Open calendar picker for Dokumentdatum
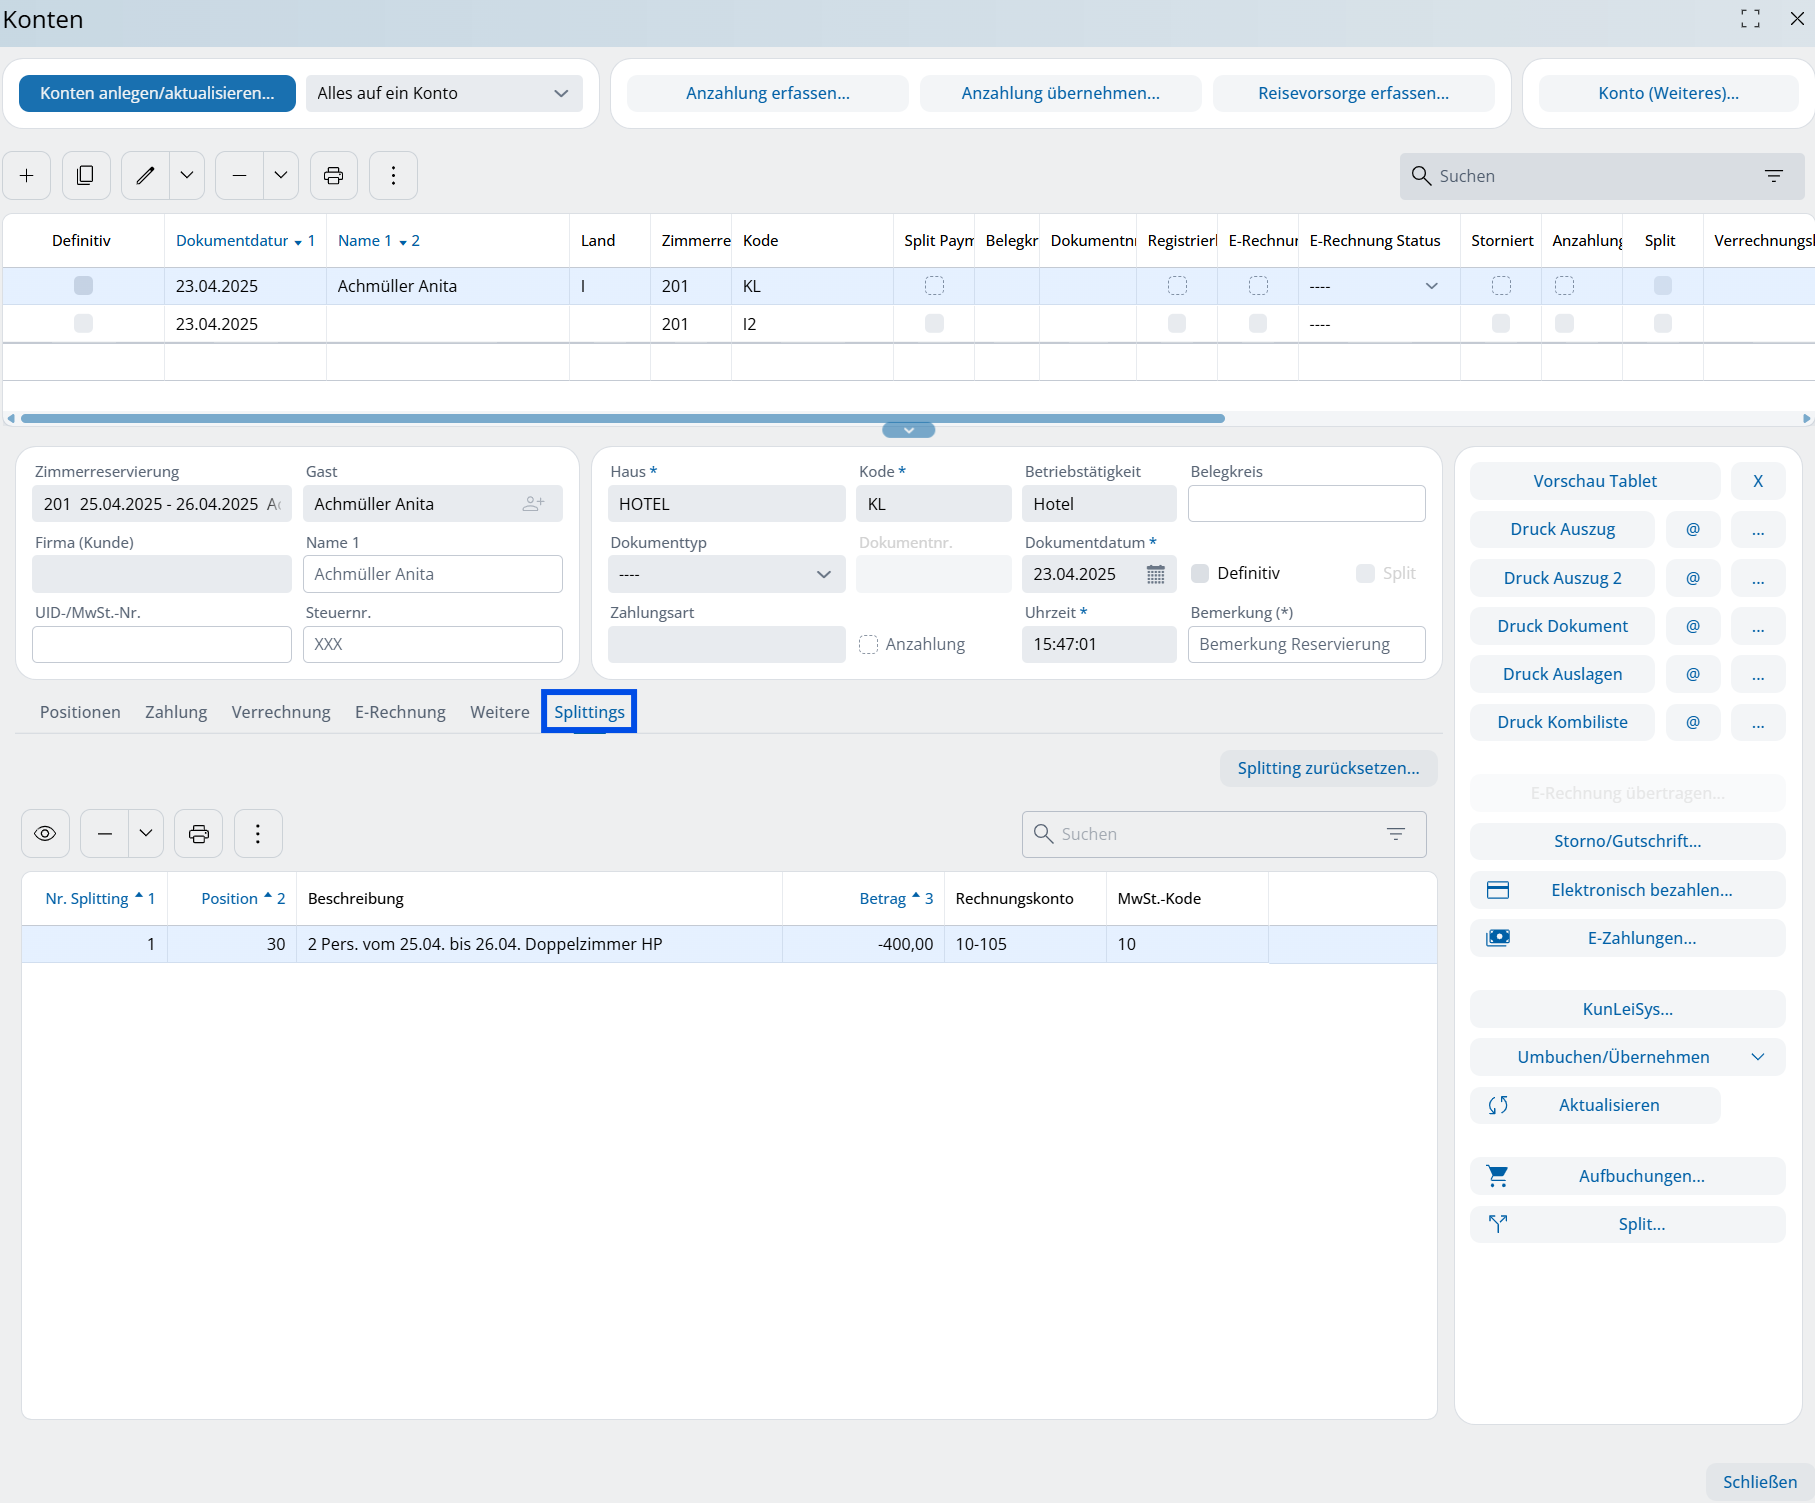This screenshot has width=1815, height=1503. pos(1155,574)
